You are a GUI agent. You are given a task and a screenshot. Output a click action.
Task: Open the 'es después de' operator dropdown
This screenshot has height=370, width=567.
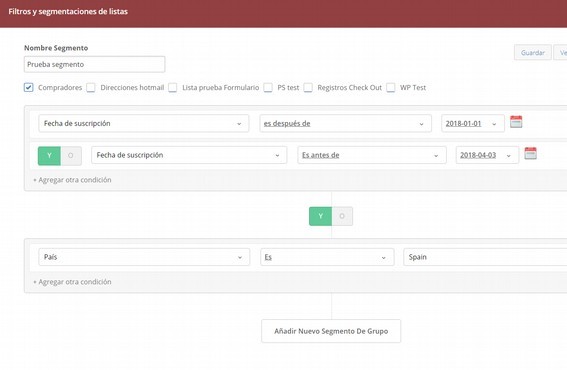pyautogui.click(x=345, y=123)
